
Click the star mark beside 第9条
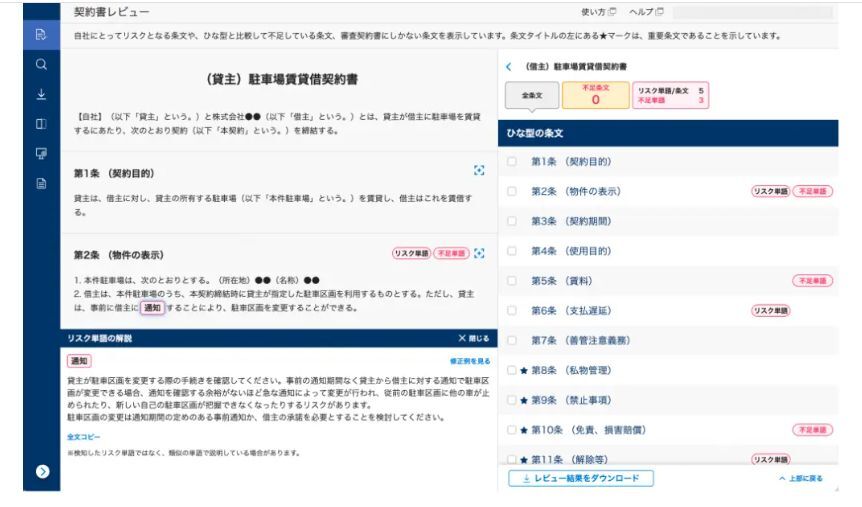click(x=524, y=400)
